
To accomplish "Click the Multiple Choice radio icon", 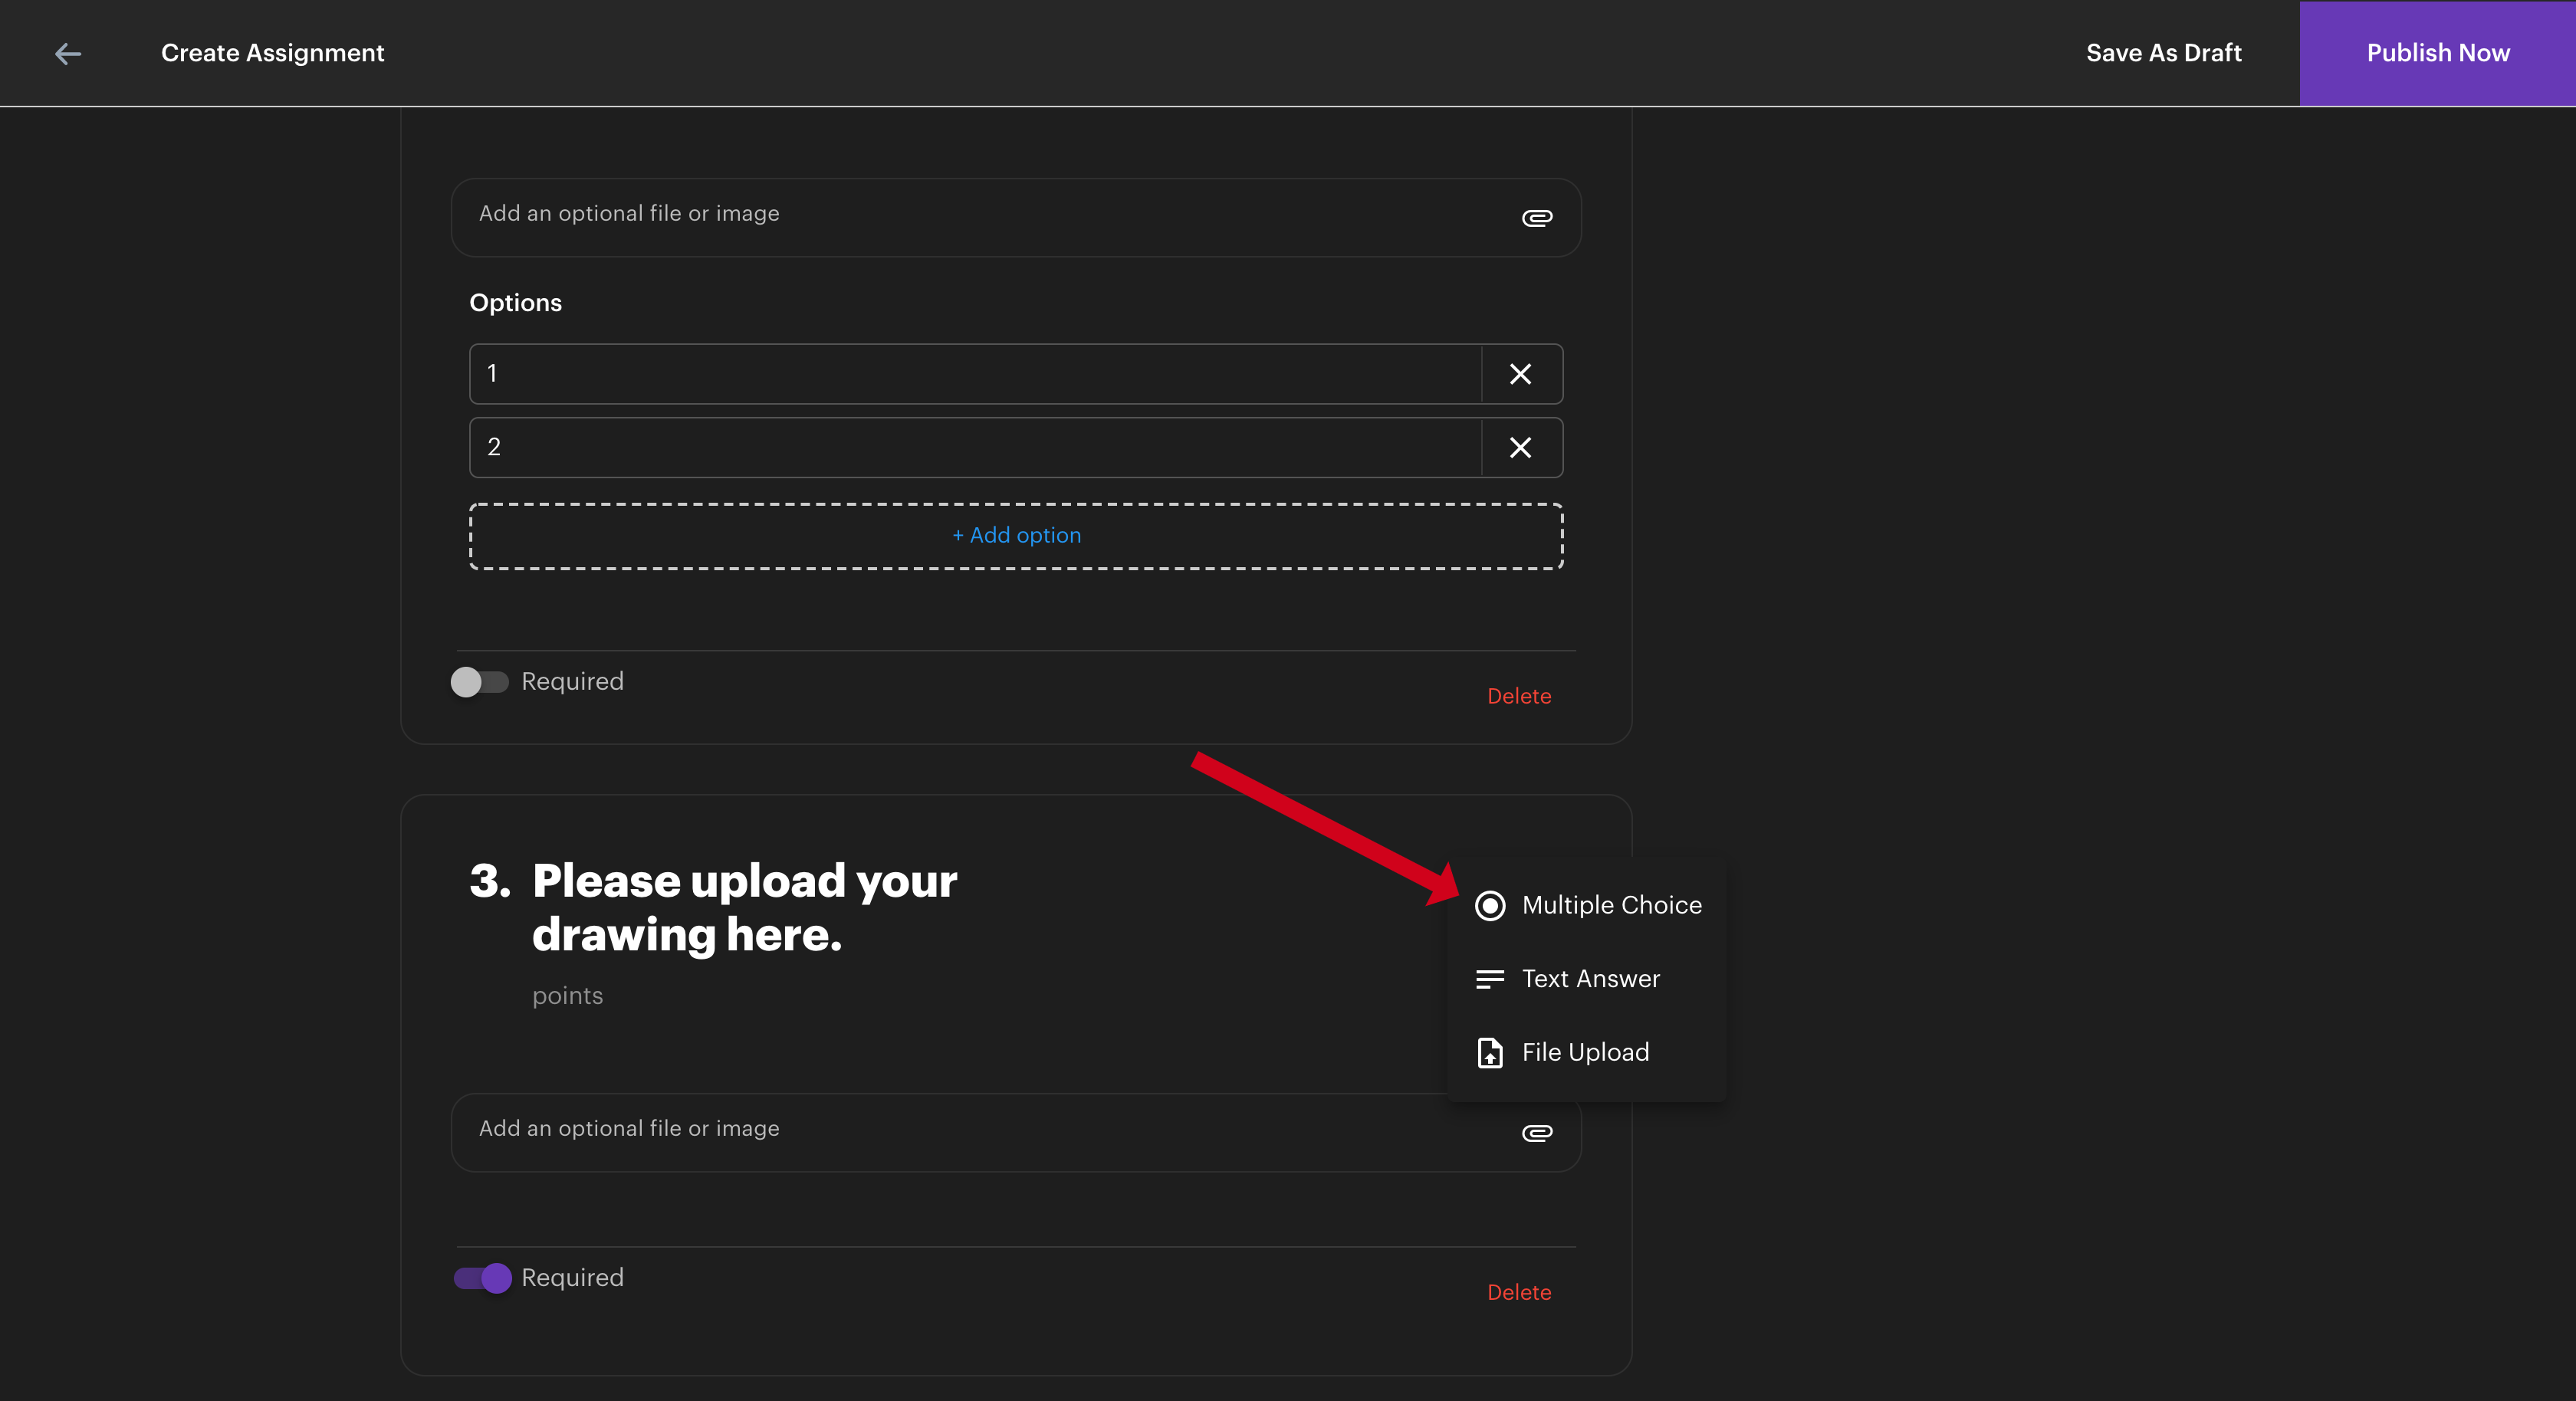I will [1490, 905].
